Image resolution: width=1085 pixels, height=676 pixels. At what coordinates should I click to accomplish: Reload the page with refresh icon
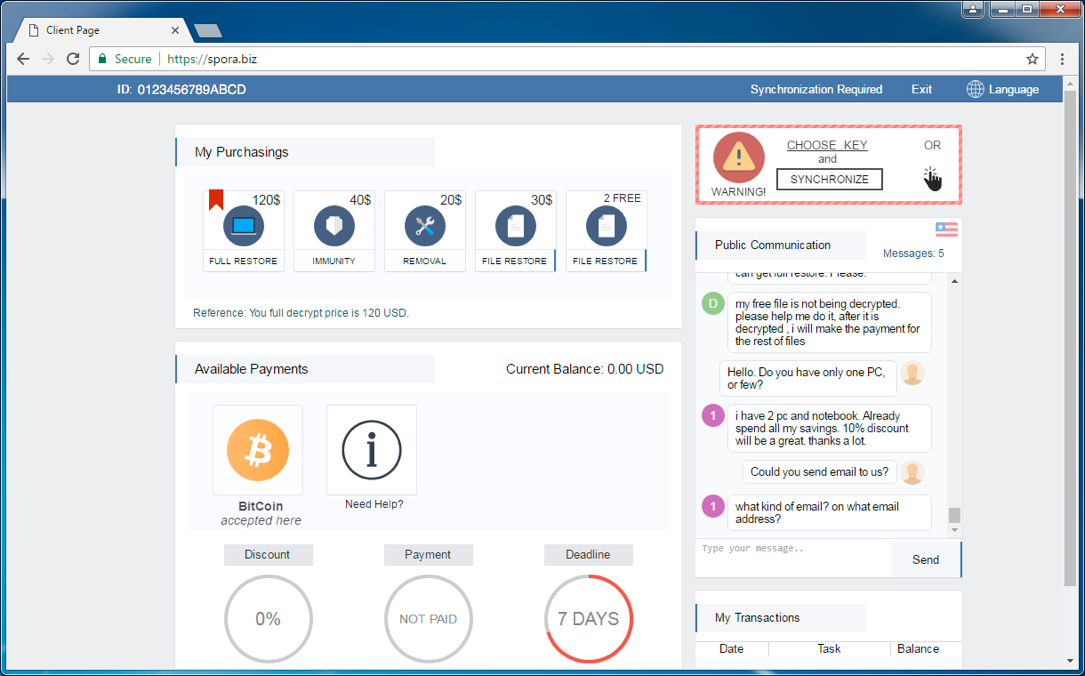[73, 59]
